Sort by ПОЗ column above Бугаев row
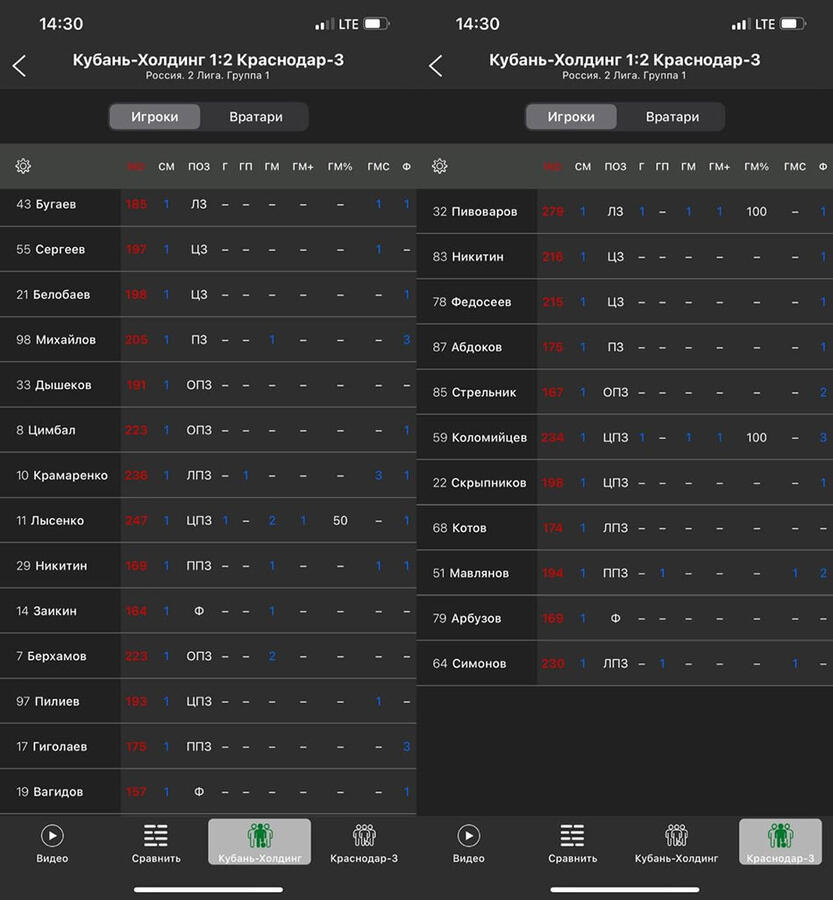The image size is (833, 900). (x=199, y=166)
